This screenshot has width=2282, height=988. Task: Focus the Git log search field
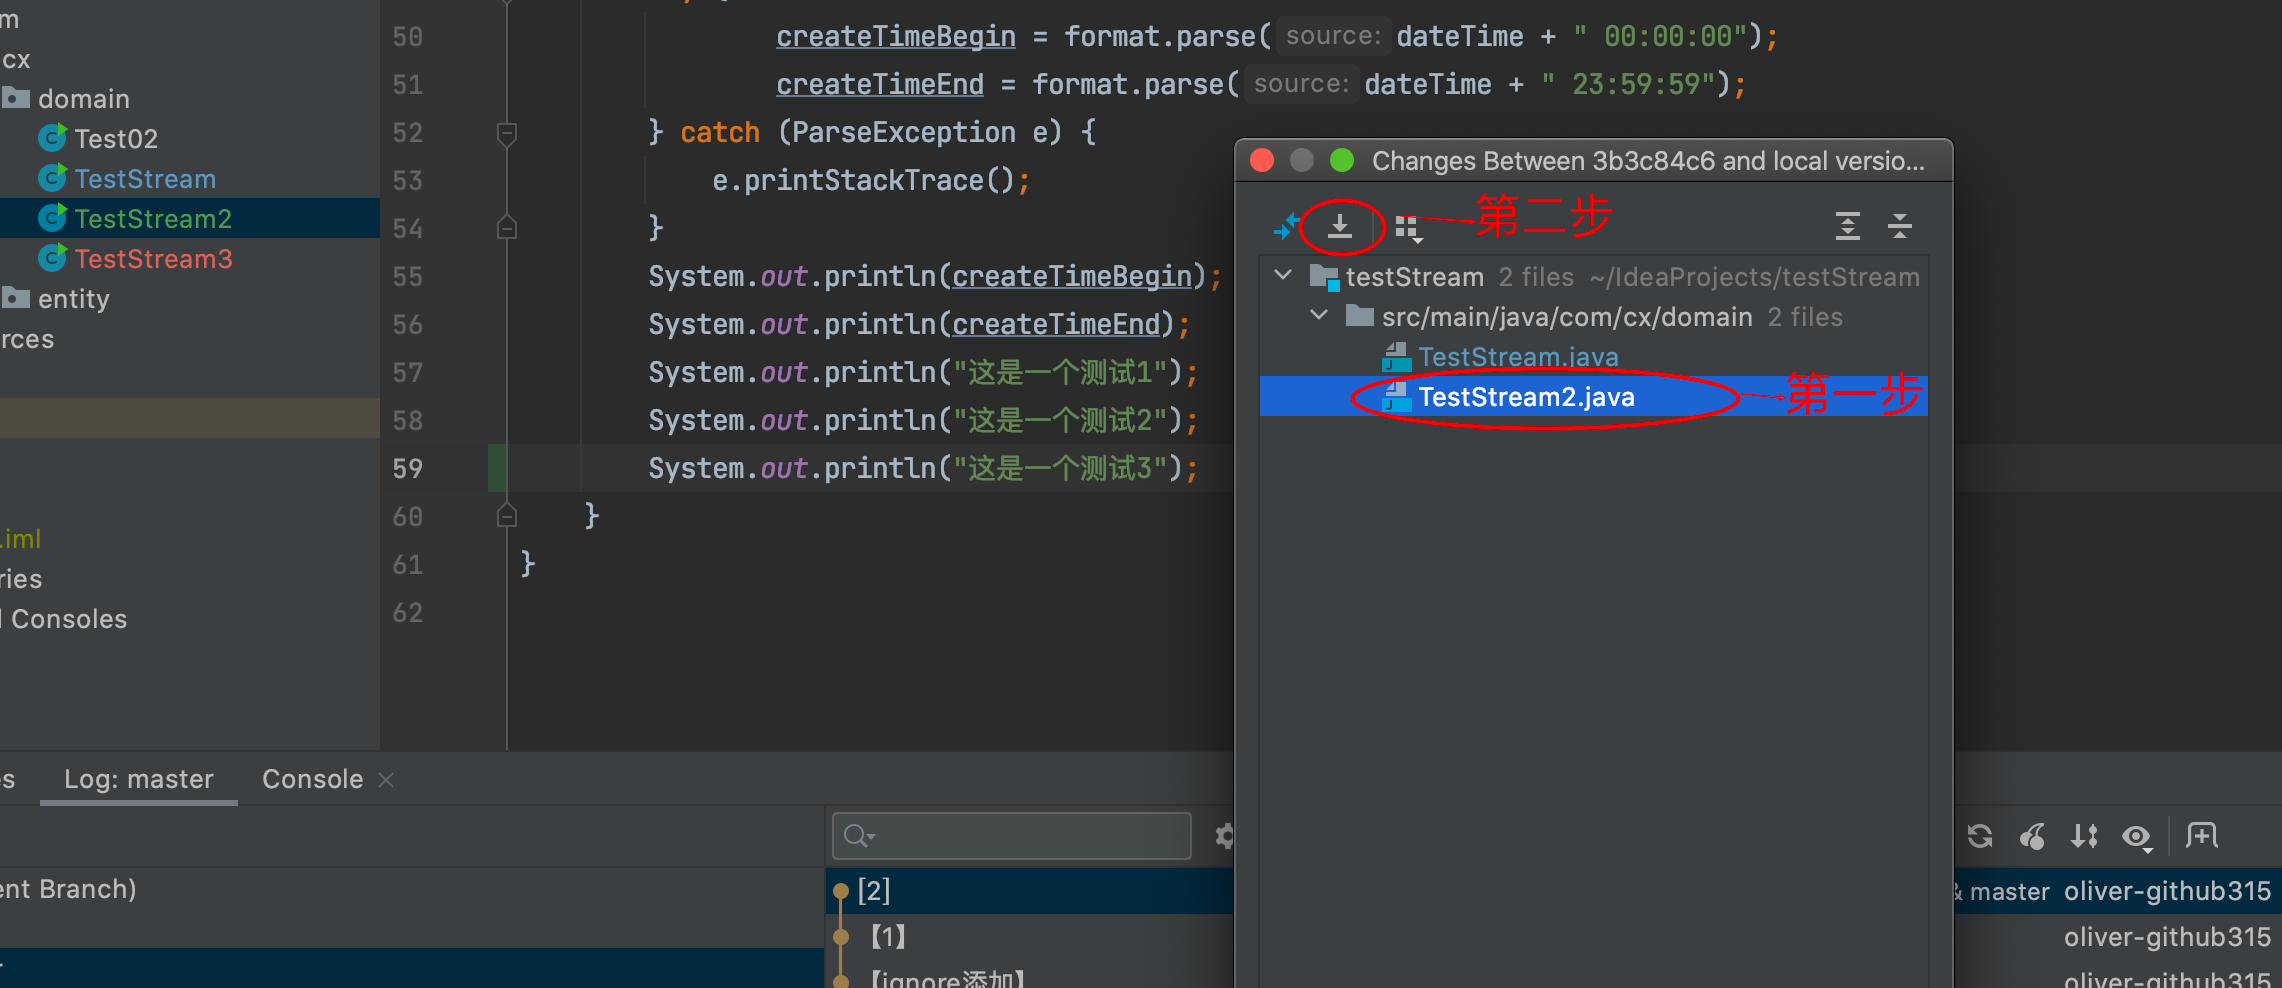point(1011,835)
